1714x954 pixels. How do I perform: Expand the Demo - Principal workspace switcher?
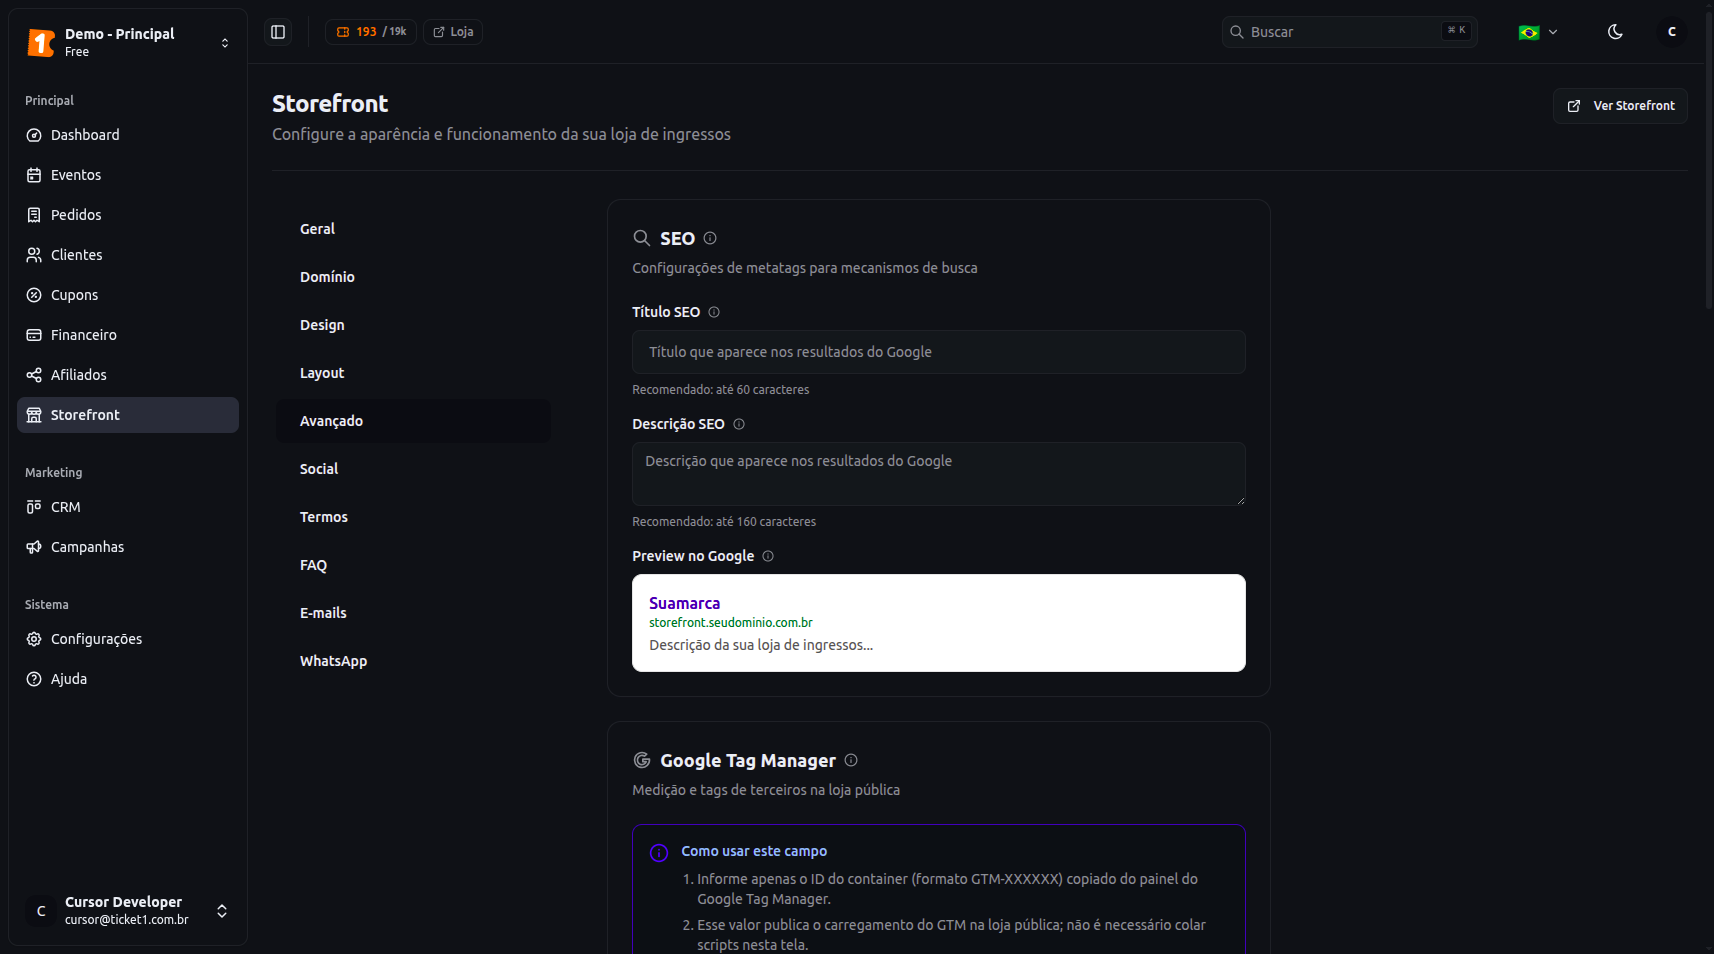[x=128, y=42]
